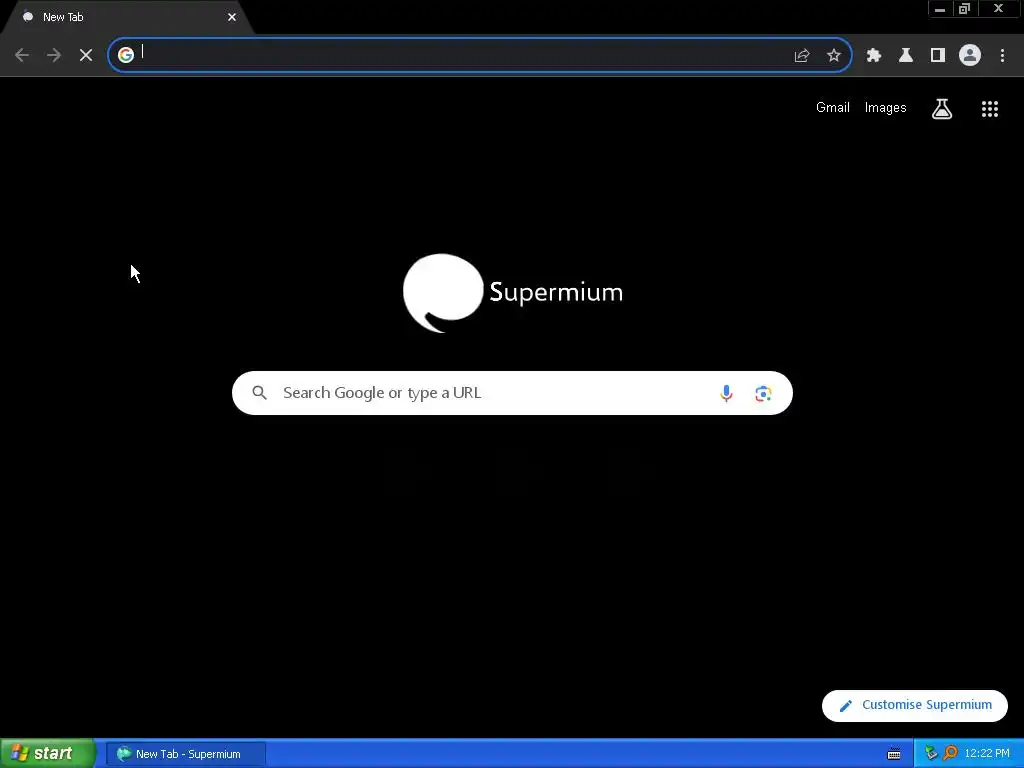Open the three-dot browser menu
The height and width of the screenshot is (768, 1024).
point(1002,56)
